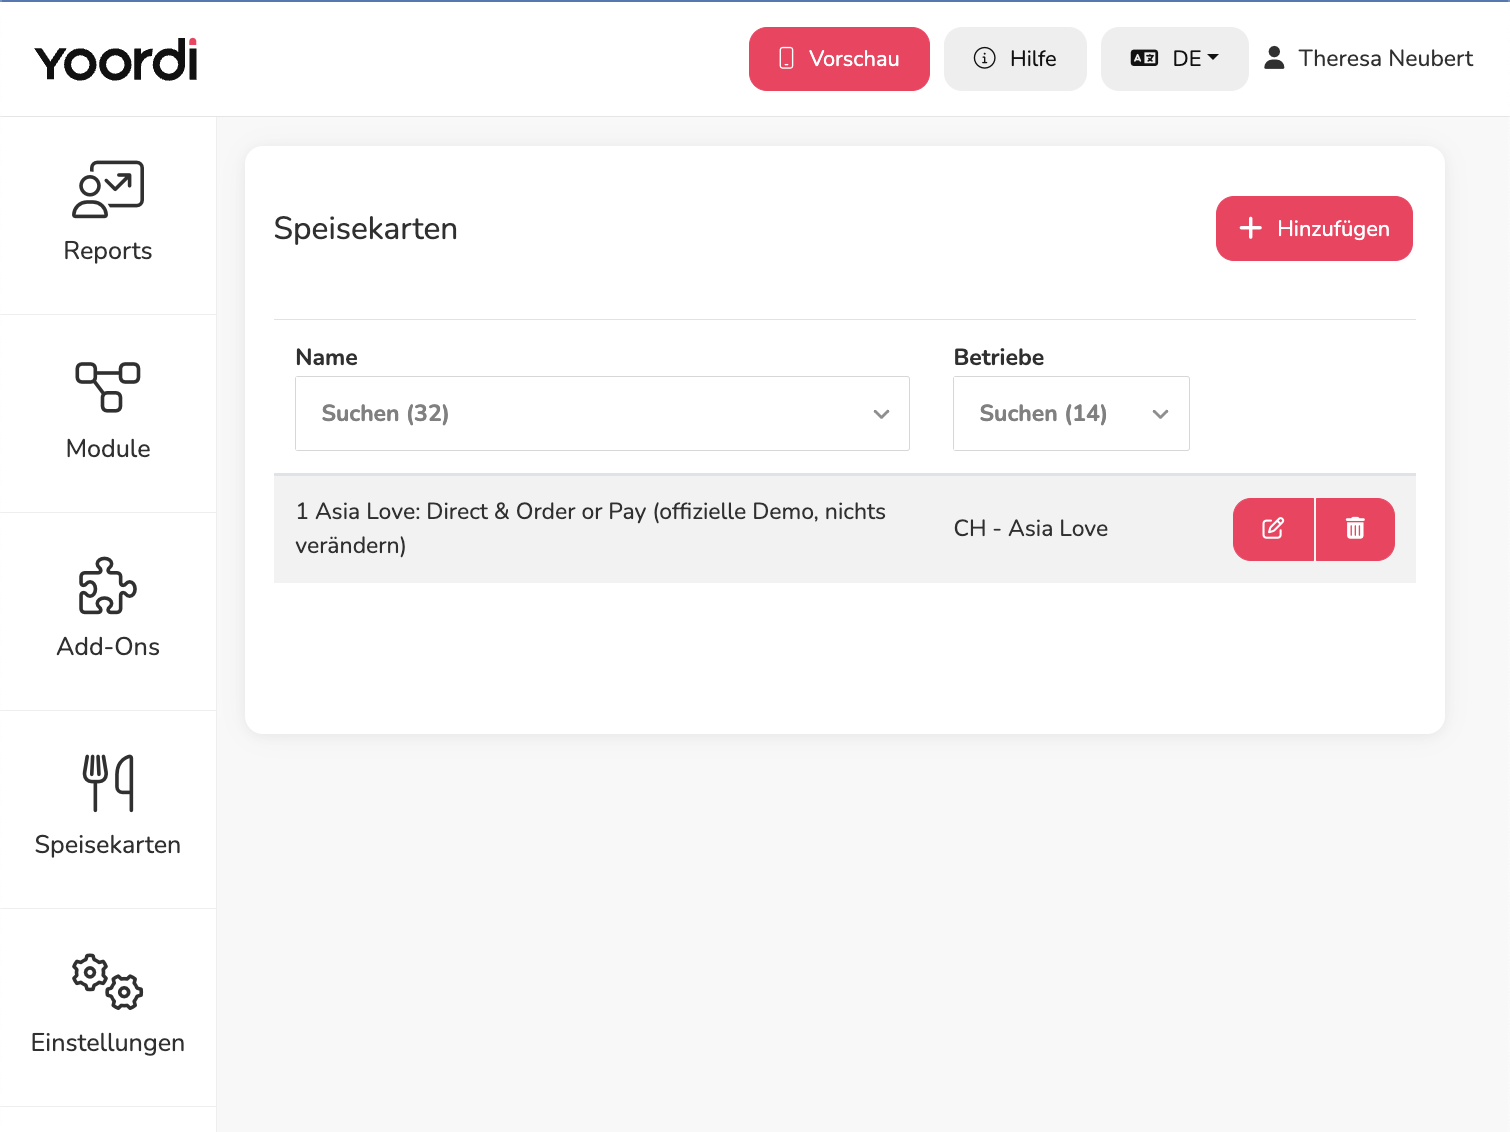This screenshot has width=1510, height=1132.
Task: Select the Asia Love menu row text
Action: tap(591, 528)
